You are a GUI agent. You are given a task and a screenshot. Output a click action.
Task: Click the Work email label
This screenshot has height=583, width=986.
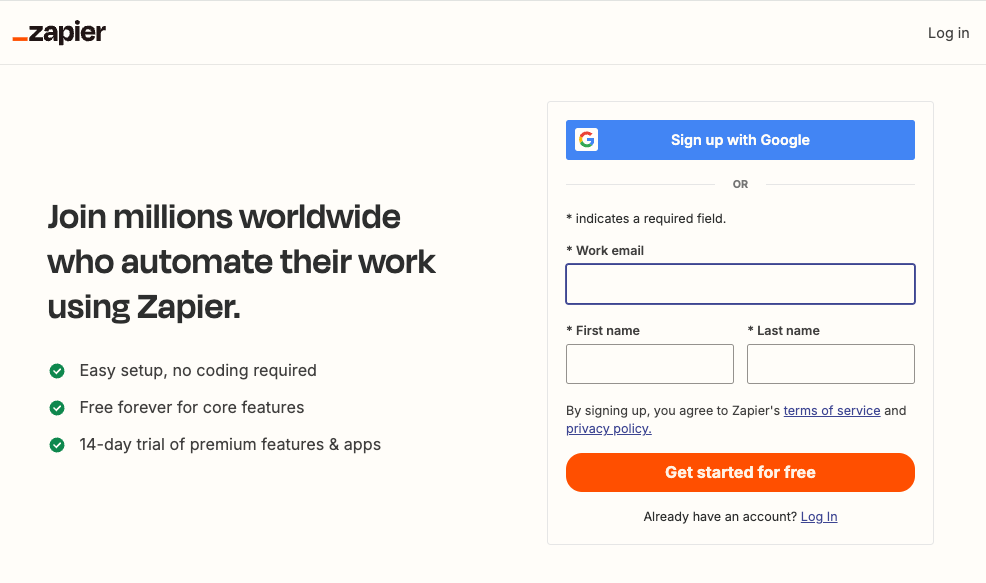point(609,251)
